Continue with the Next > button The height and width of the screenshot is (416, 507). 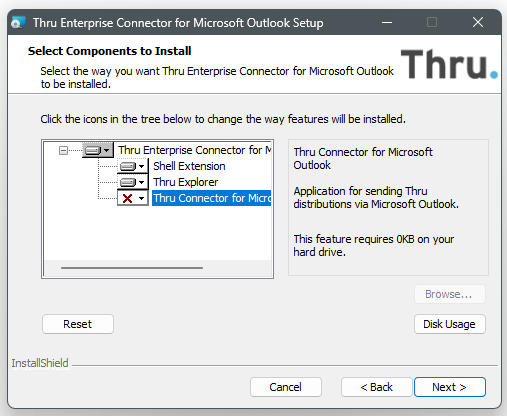tap(449, 387)
